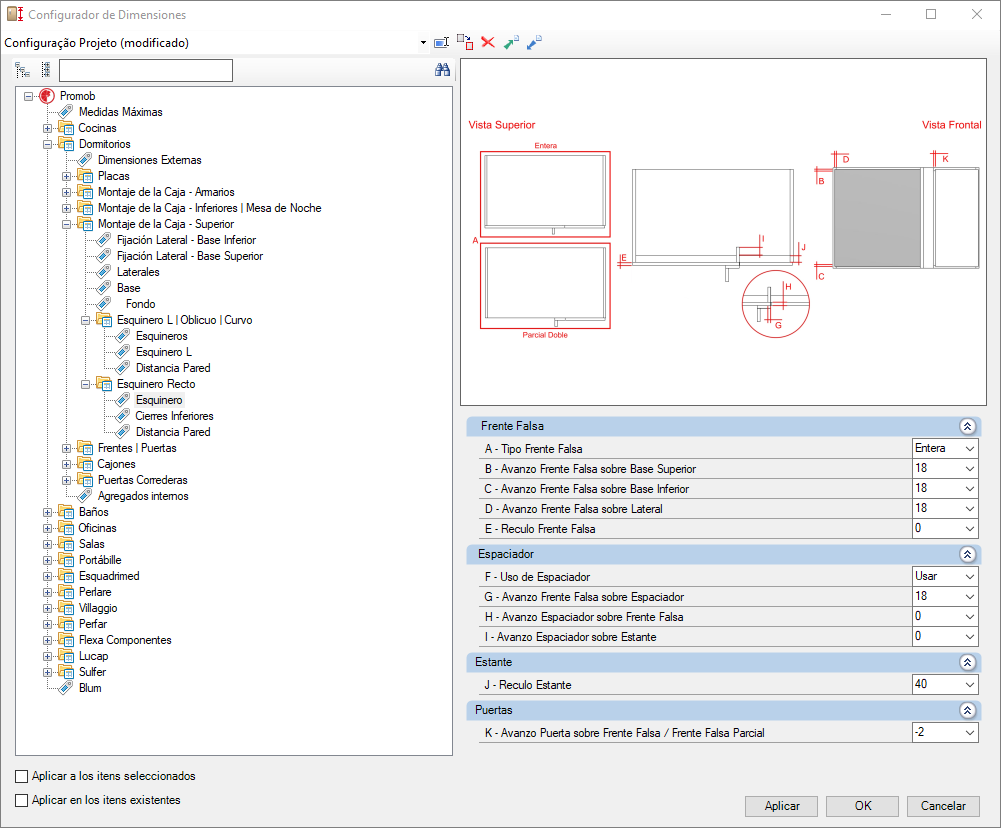The width and height of the screenshot is (1001, 828).
Task: Click the red X delete configuration icon
Action: 488,42
